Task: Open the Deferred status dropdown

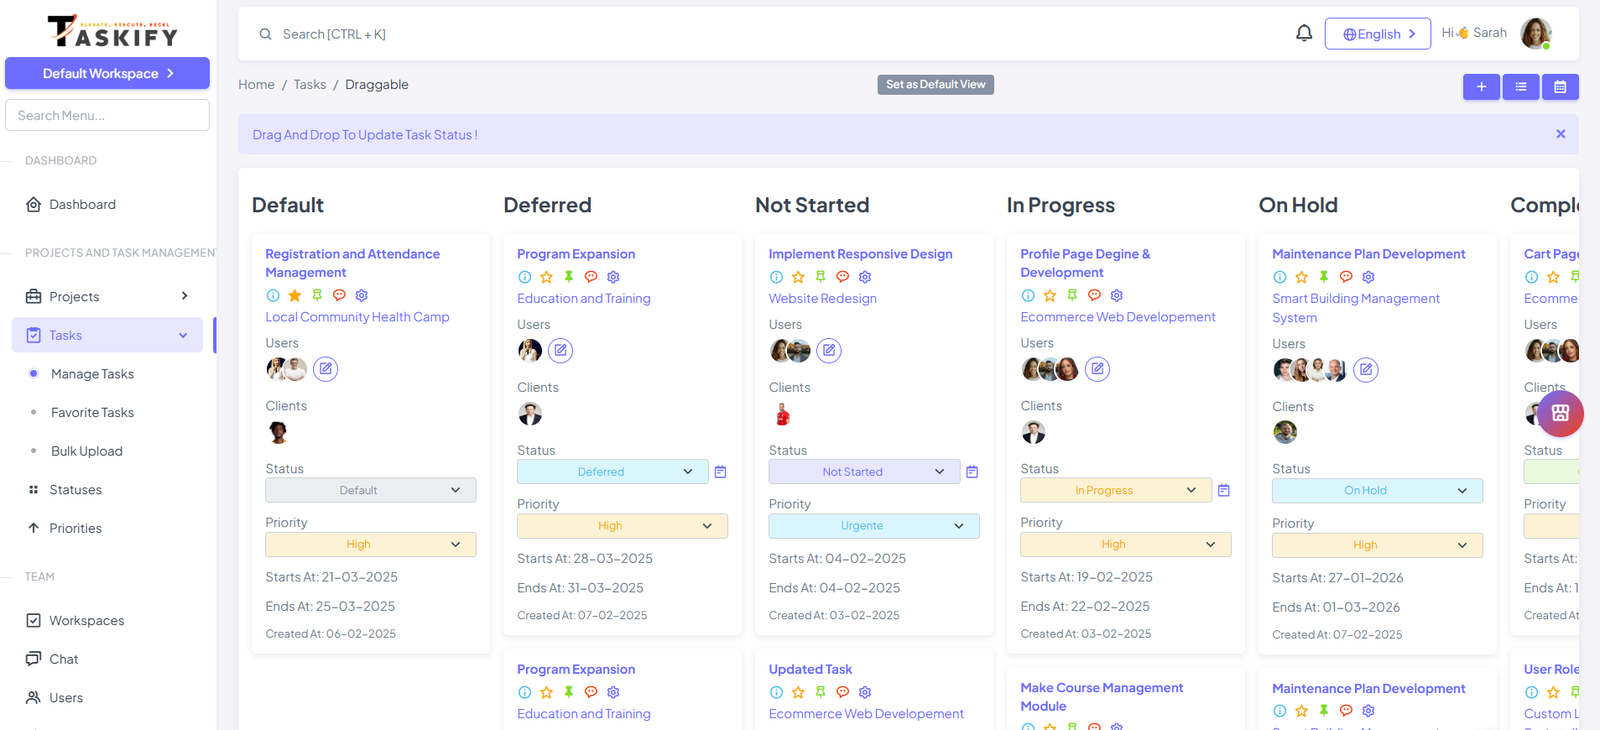Action: tap(612, 472)
